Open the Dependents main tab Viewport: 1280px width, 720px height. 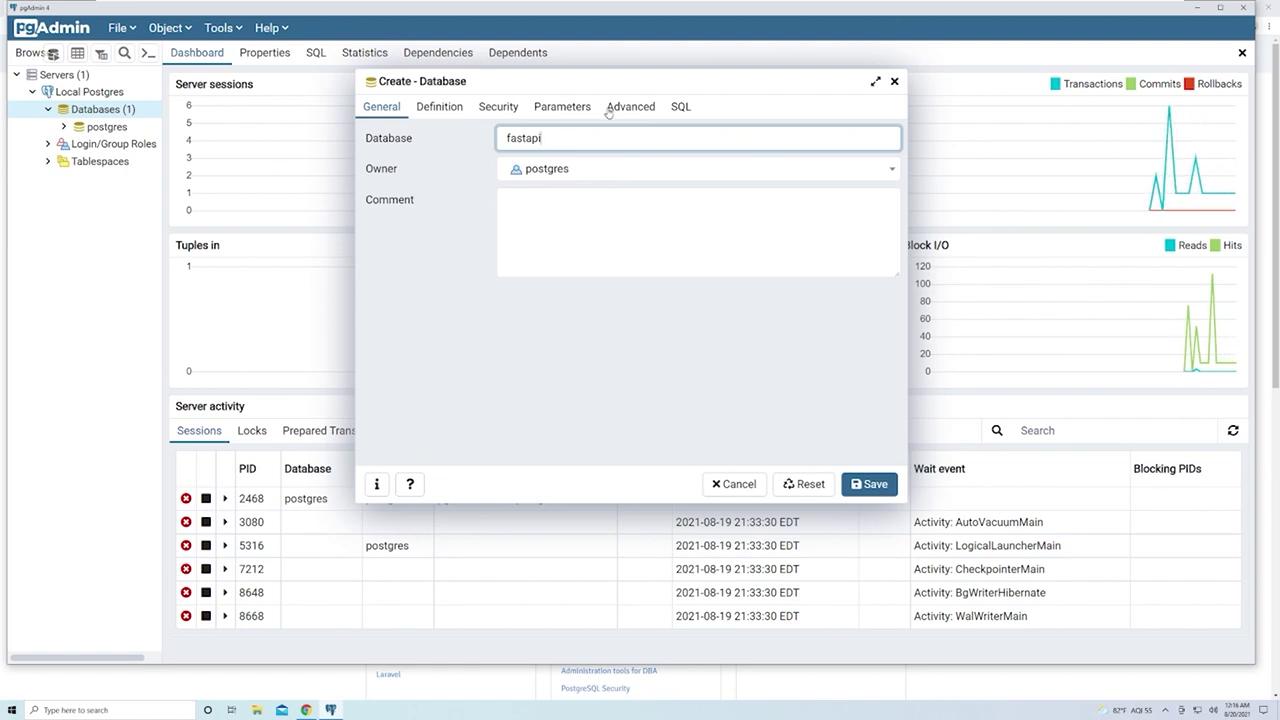click(x=518, y=53)
